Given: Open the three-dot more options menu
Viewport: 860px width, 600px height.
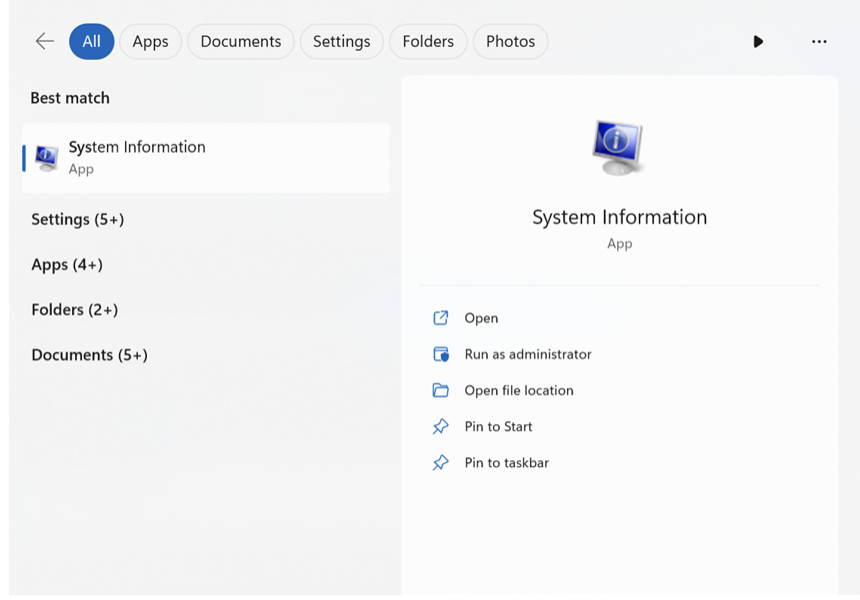Looking at the screenshot, I should (819, 42).
